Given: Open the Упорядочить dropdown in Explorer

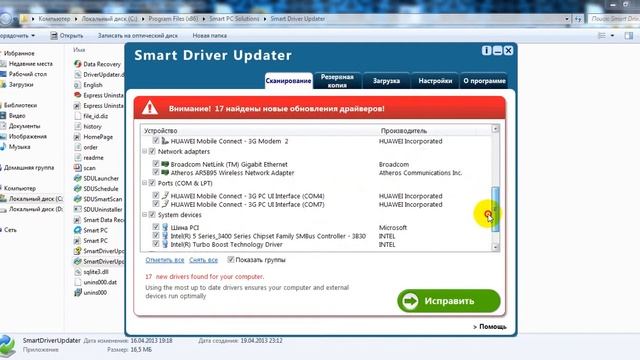Looking at the screenshot, I should 18,36.
